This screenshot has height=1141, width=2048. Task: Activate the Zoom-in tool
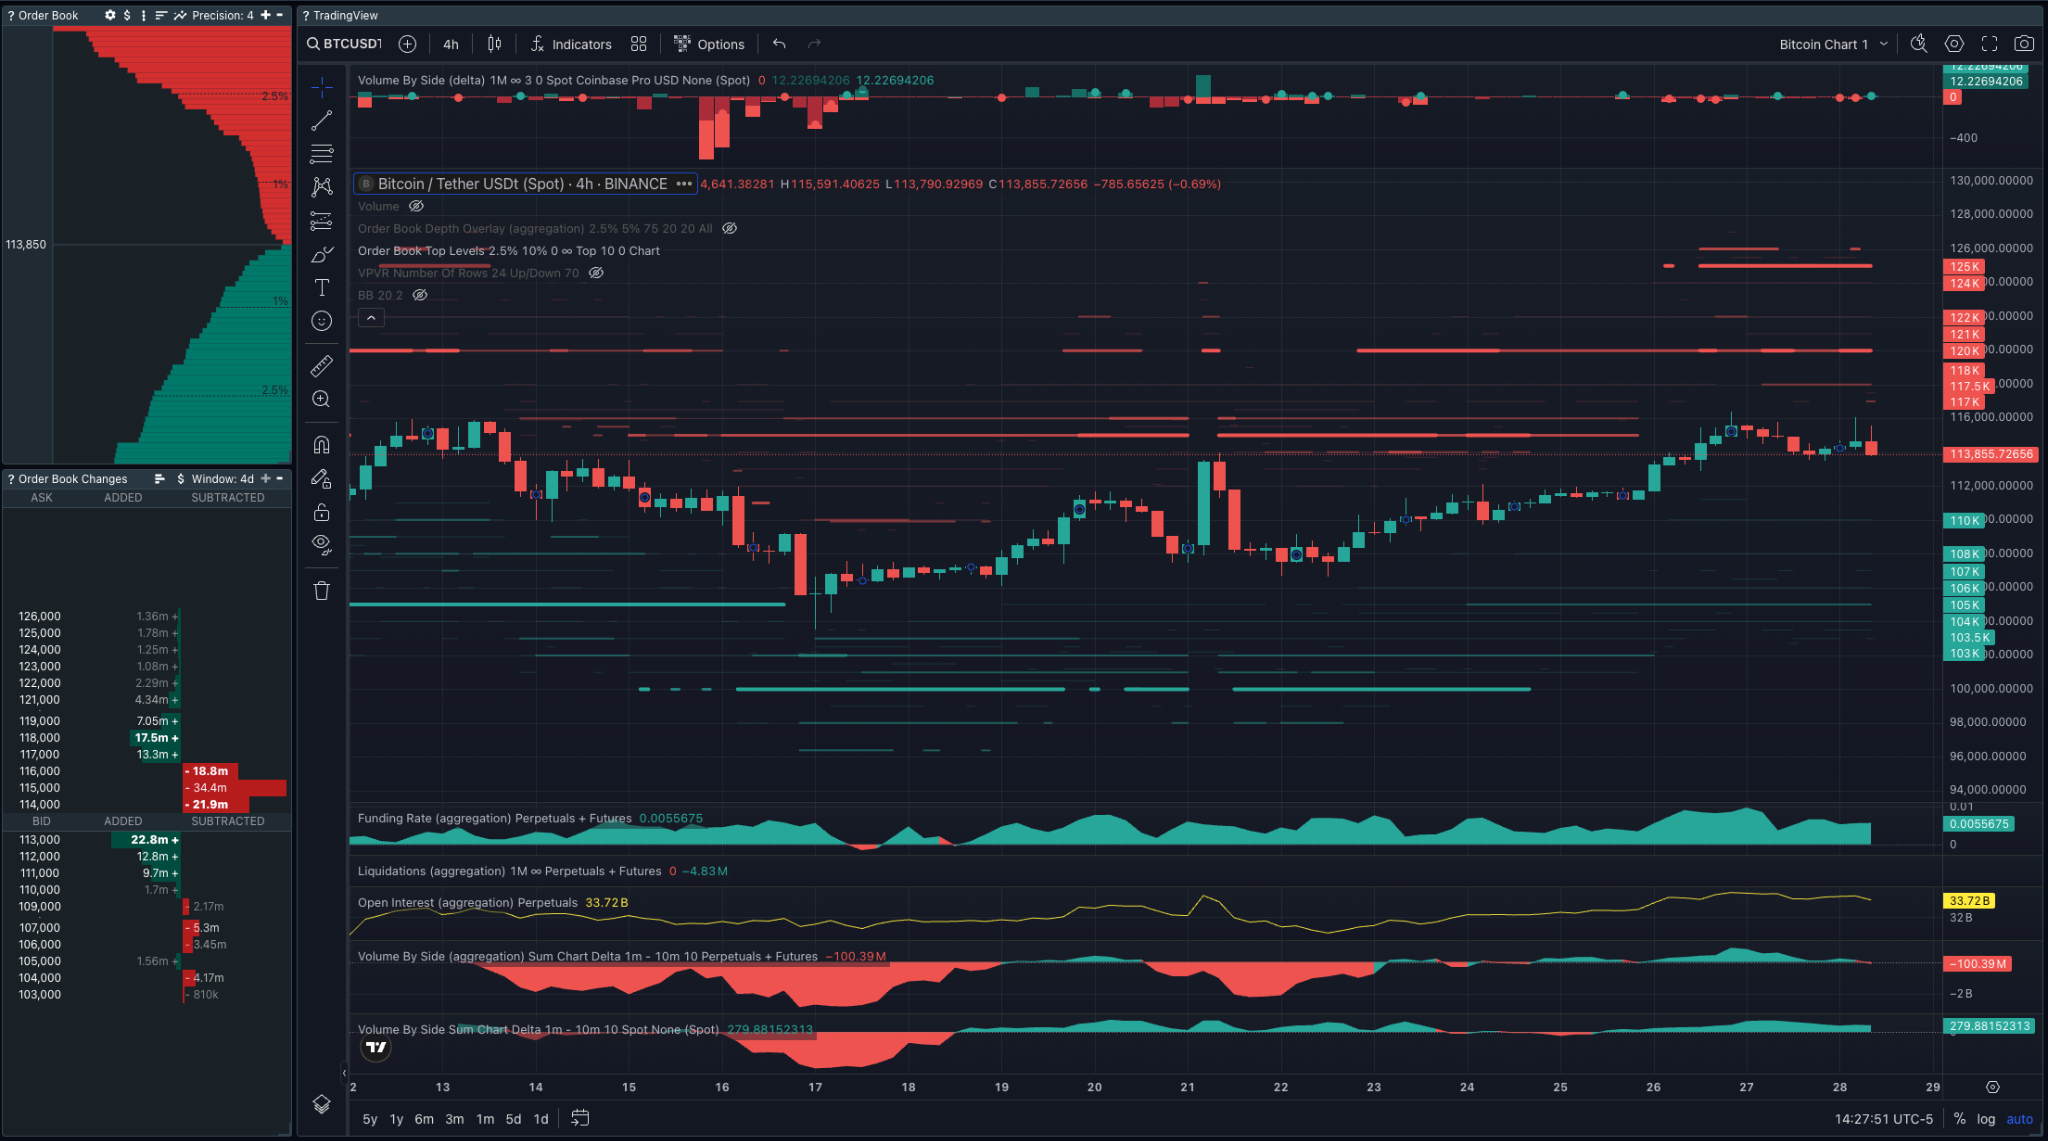point(321,399)
